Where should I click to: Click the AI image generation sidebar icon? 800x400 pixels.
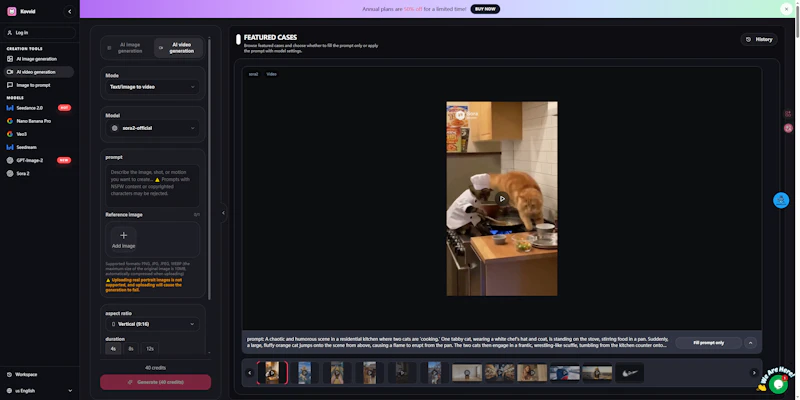[10, 59]
